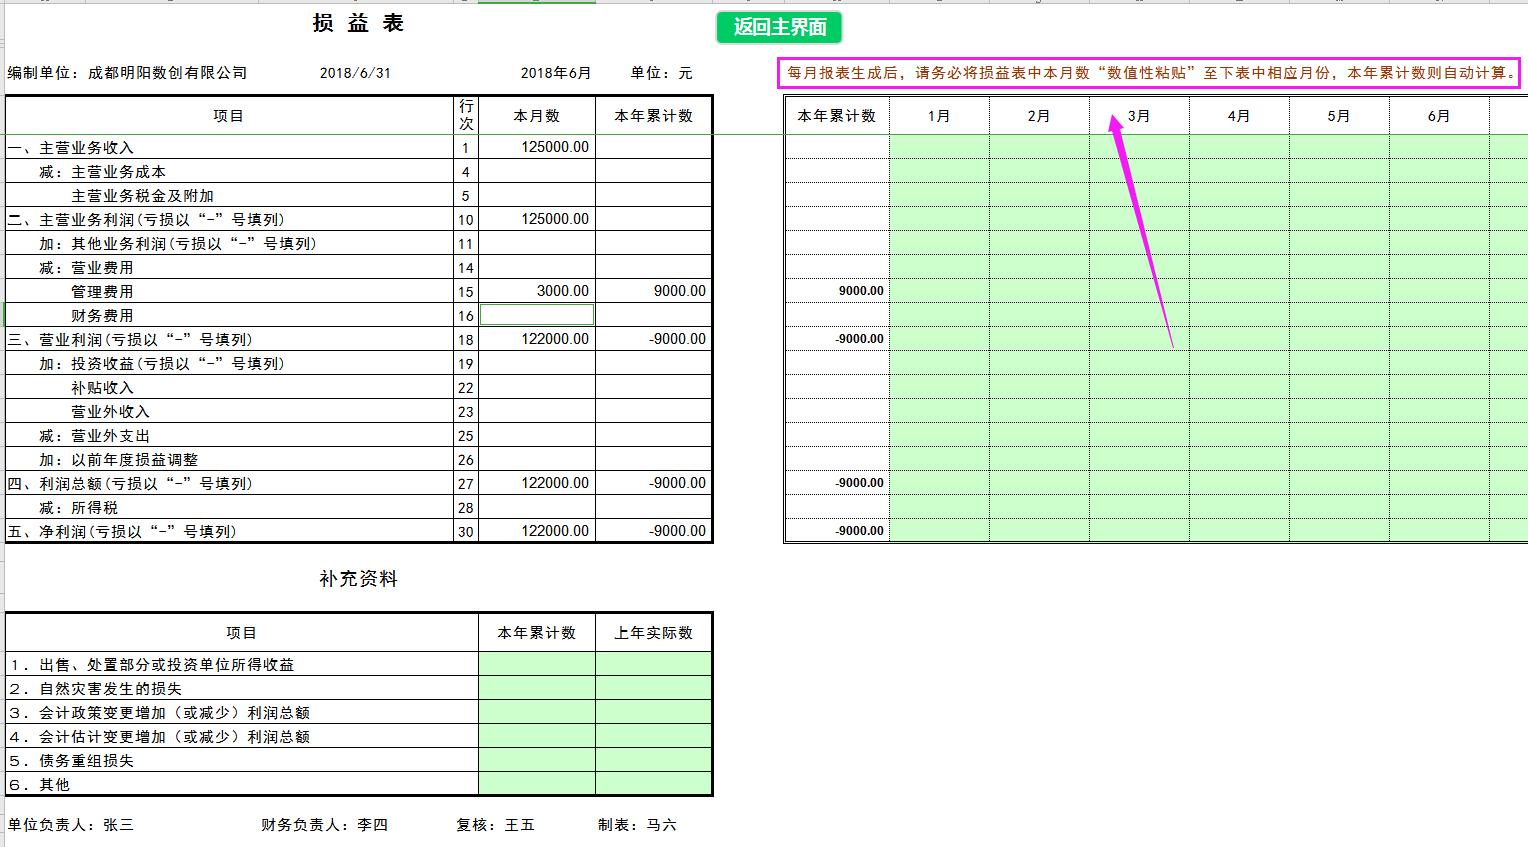The width and height of the screenshot is (1528, 847).
Task: Select the 1月 column header cell
Action: pyautogui.click(x=938, y=115)
